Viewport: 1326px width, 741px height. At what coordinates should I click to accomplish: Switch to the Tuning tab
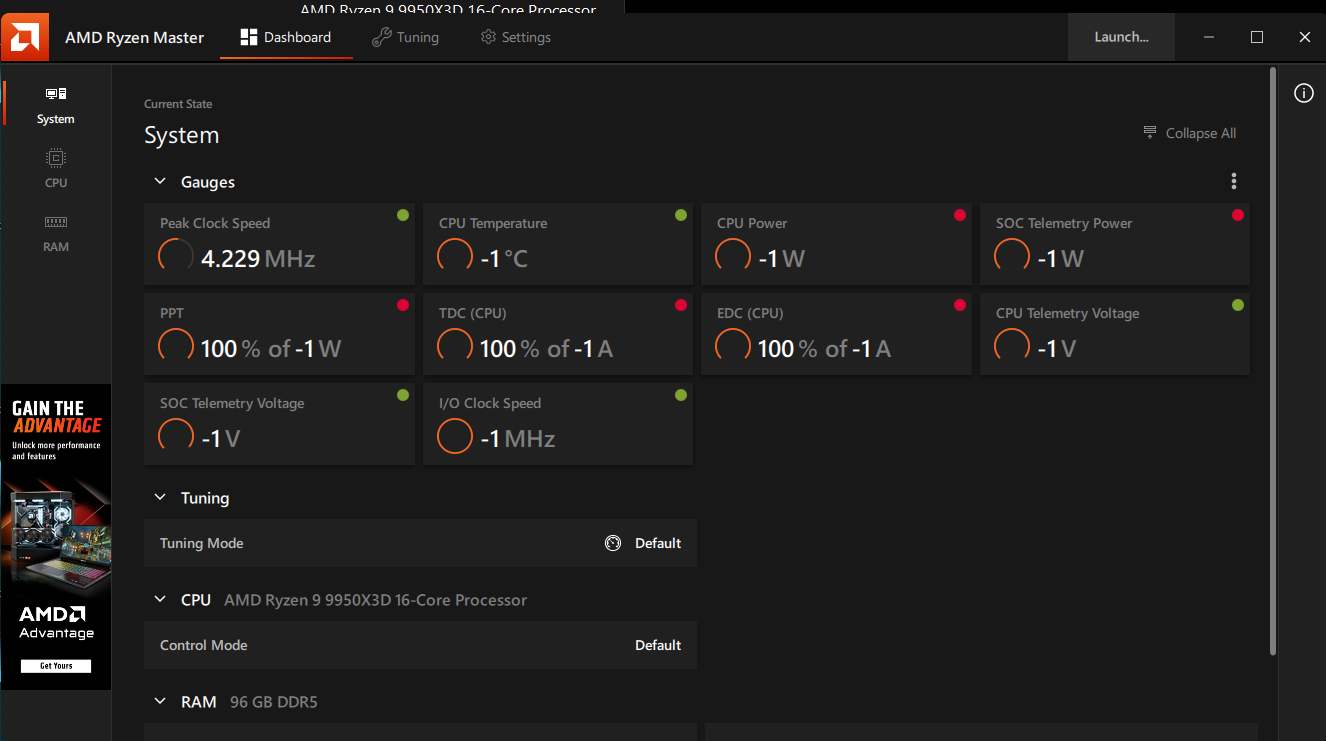405,37
